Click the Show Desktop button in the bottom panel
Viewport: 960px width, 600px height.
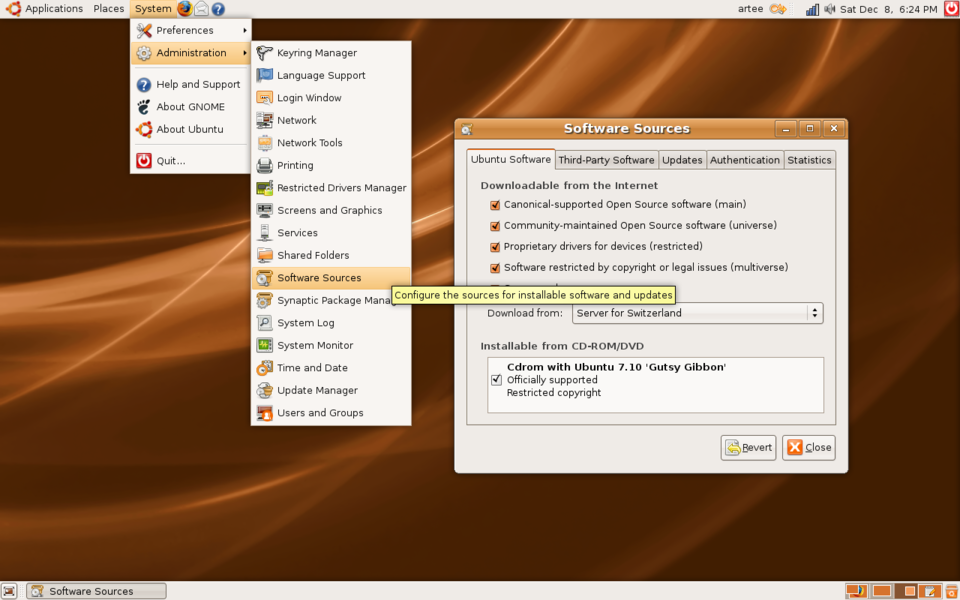(9, 591)
